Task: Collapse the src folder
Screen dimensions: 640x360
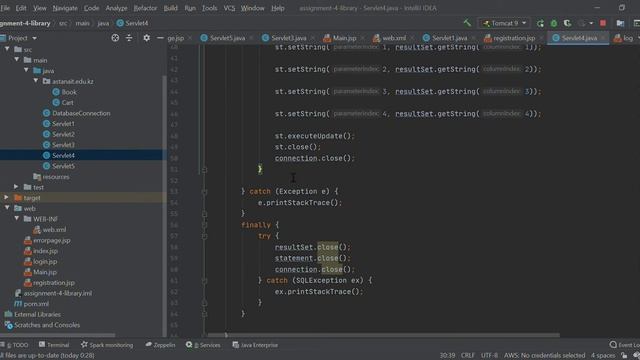Action: pyautogui.click(x=7, y=49)
